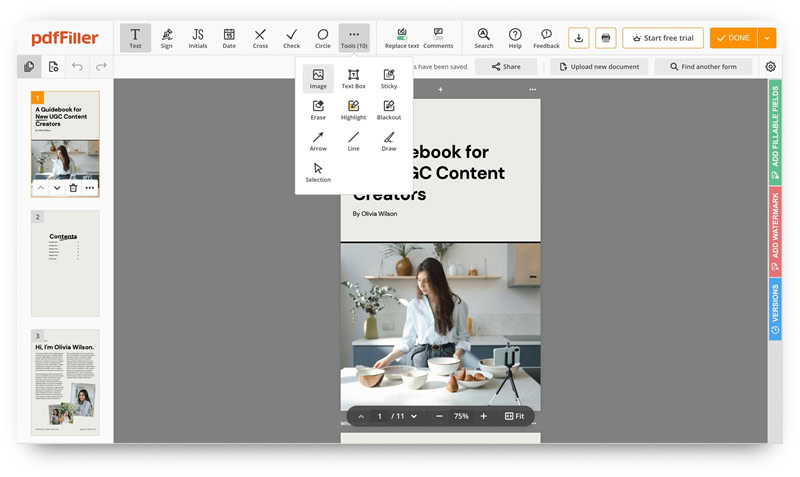
Task: Toggle the Comments switch
Action: (x=438, y=38)
